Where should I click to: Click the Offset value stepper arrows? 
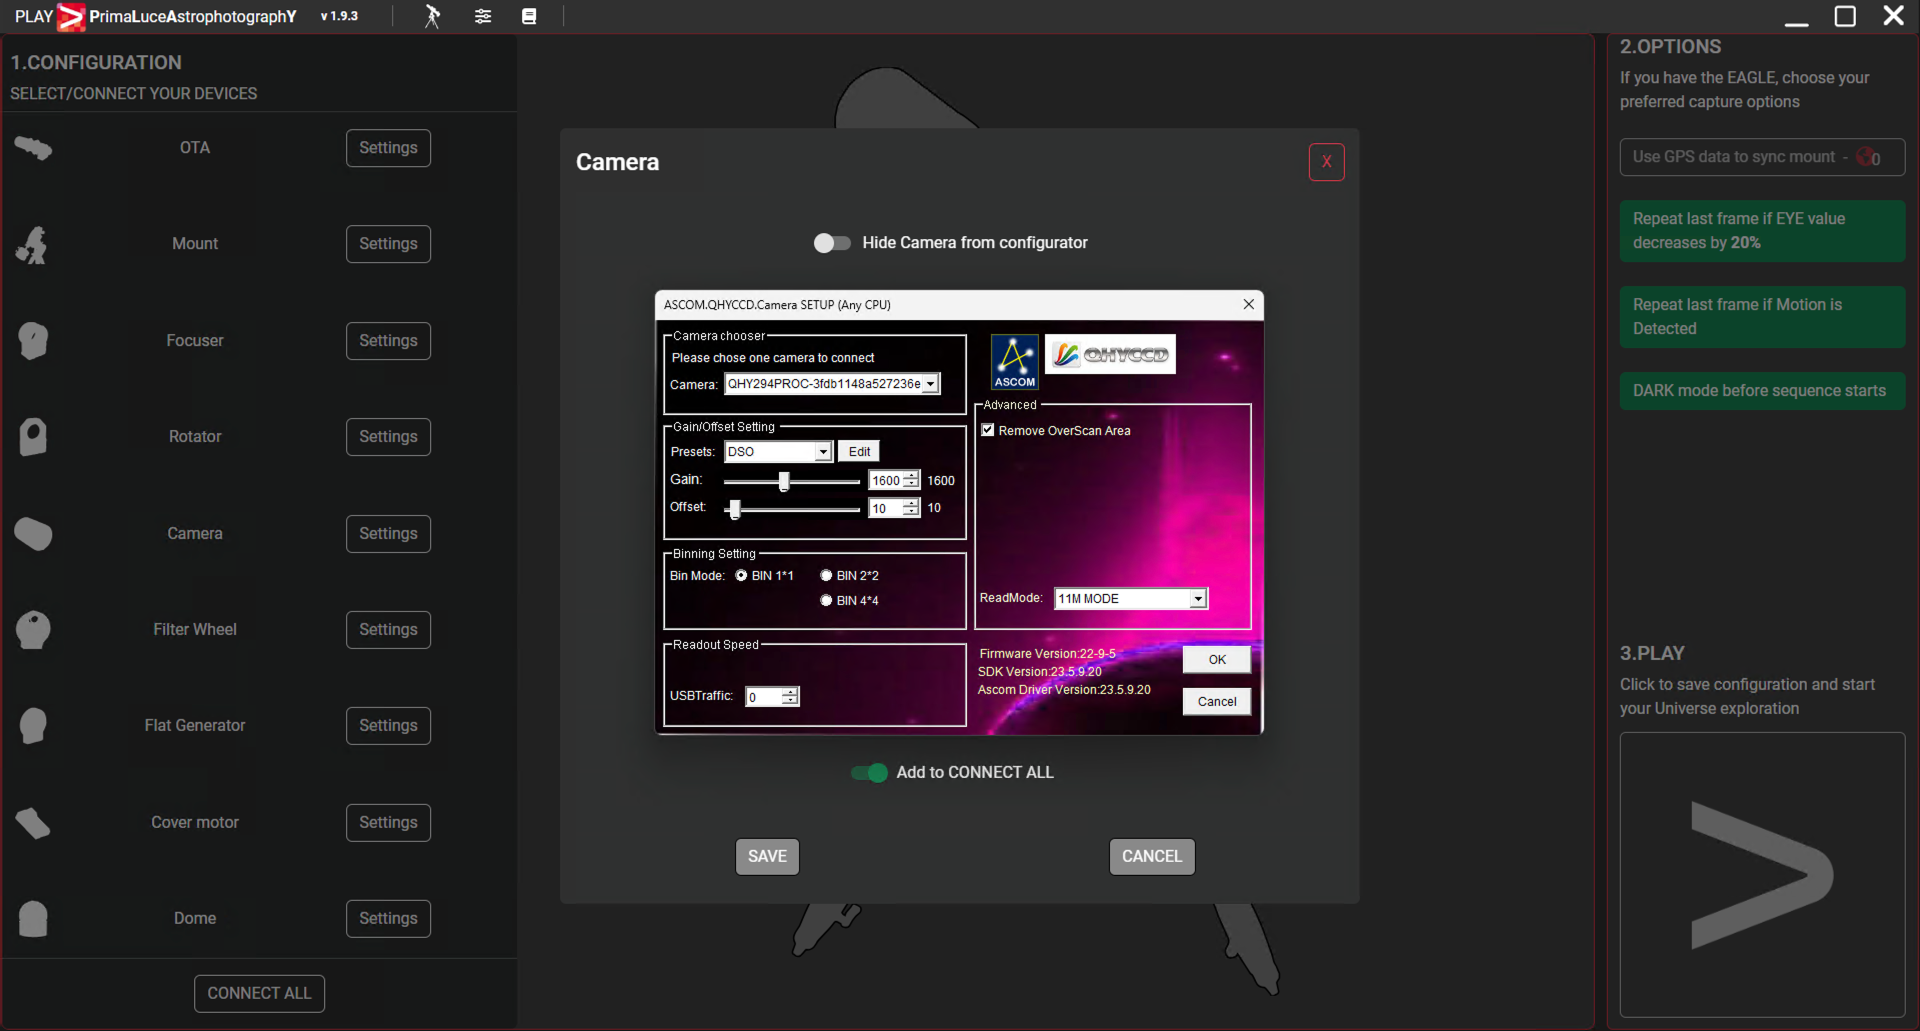911,509
